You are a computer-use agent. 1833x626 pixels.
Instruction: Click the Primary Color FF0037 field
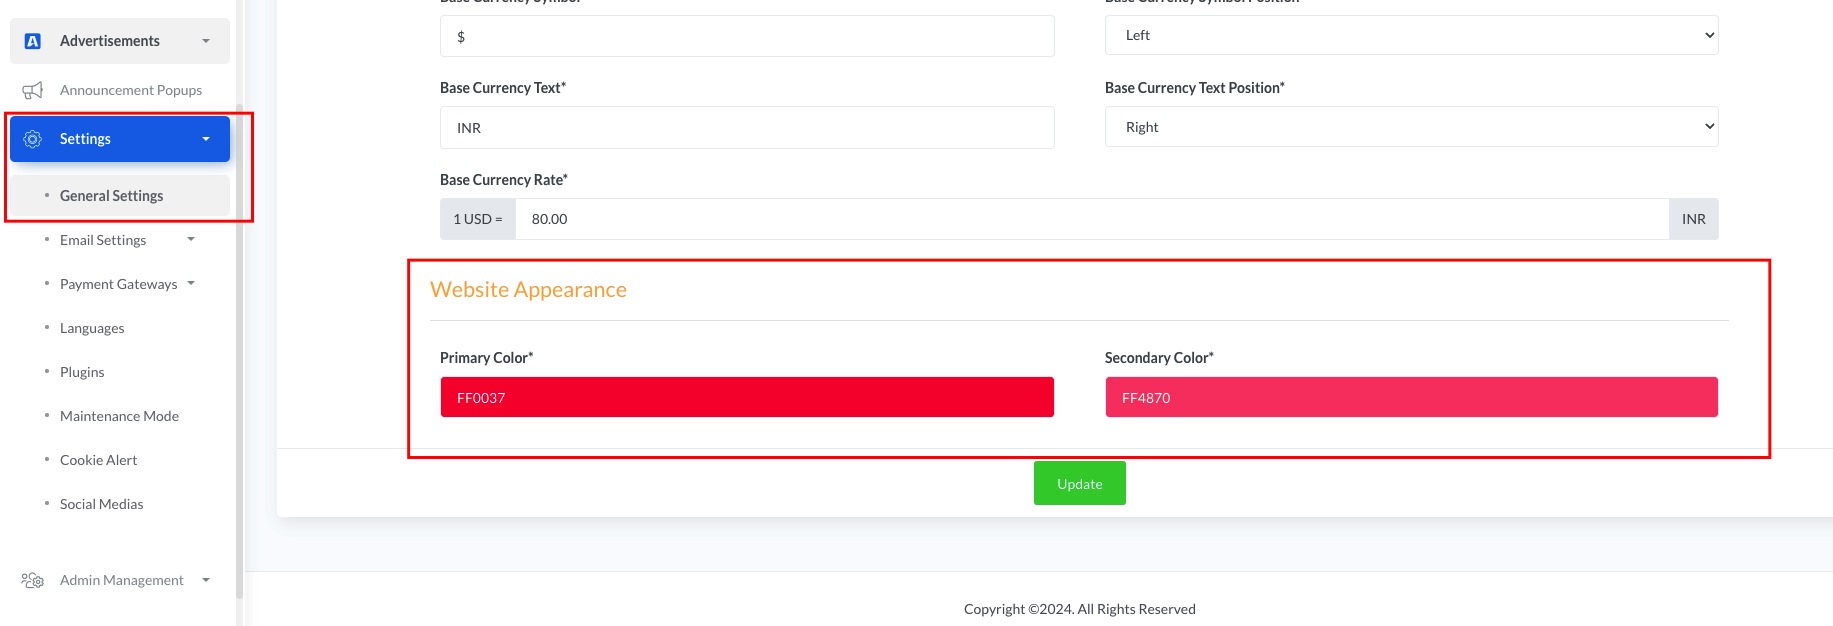click(x=747, y=397)
